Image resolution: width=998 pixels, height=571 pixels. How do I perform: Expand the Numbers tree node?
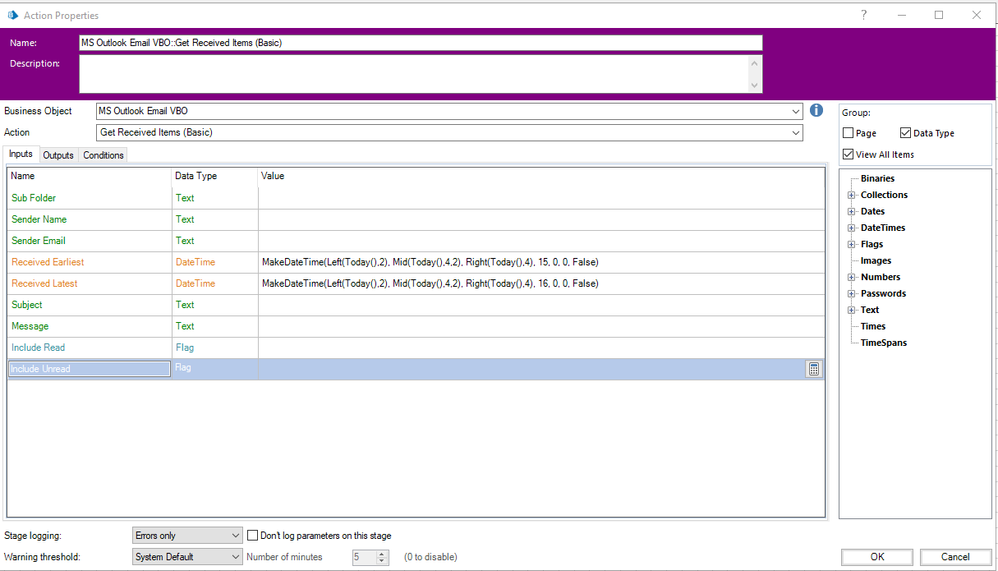(851, 277)
